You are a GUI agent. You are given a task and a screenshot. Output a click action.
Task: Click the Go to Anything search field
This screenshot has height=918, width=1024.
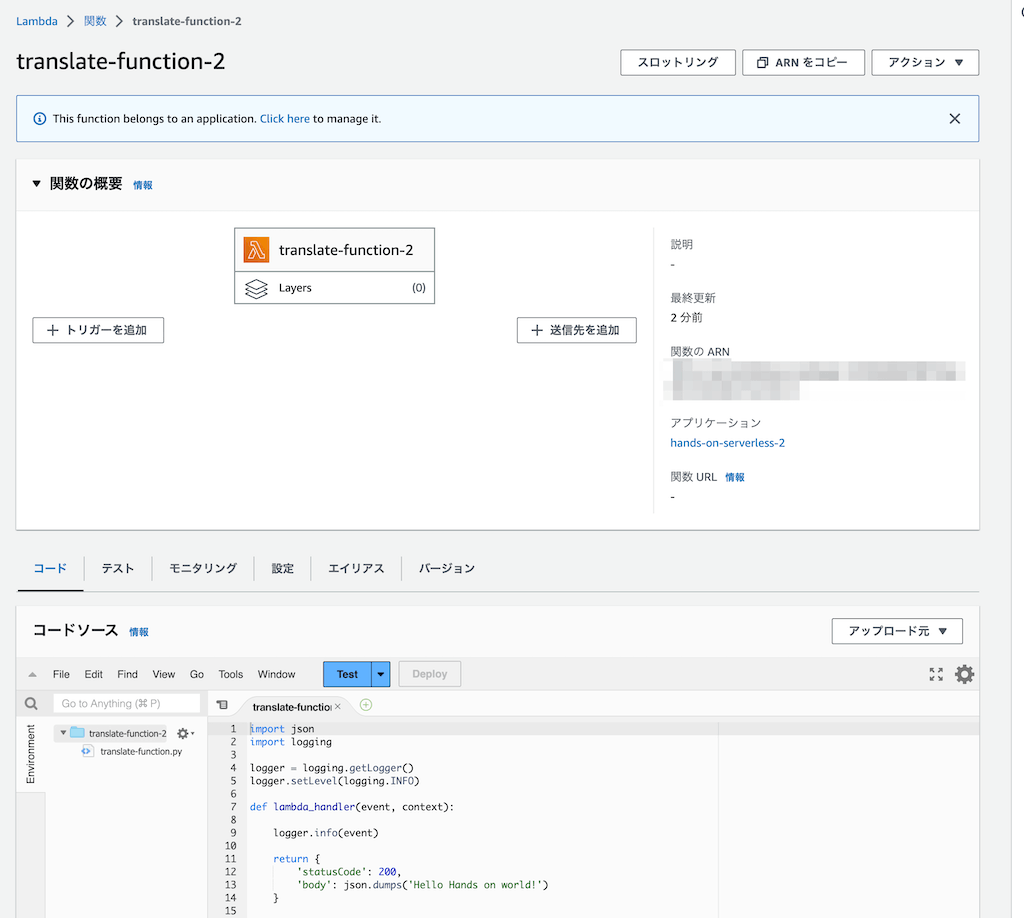(126, 703)
